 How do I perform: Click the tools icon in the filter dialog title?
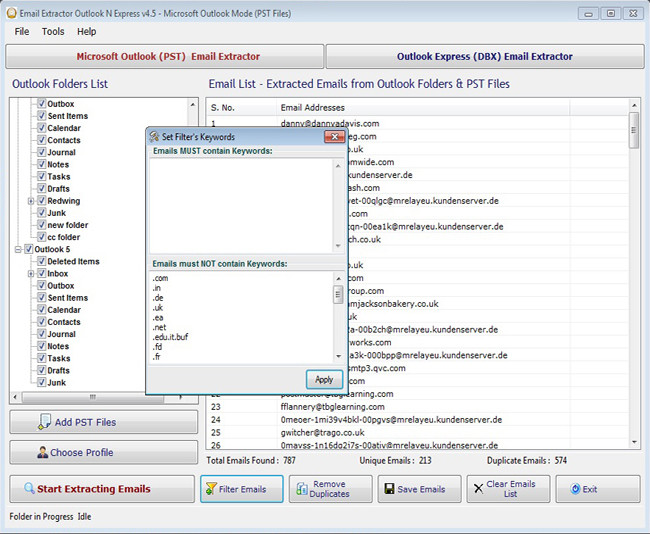point(154,136)
